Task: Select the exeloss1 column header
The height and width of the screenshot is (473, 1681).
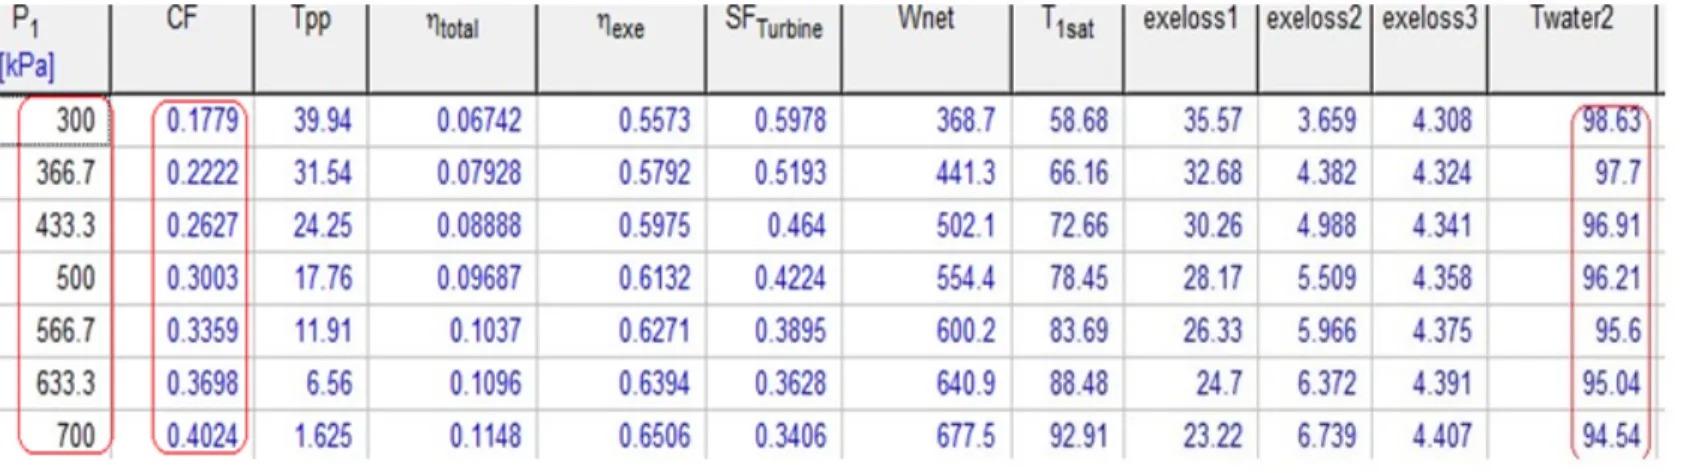Action: (1191, 47)
